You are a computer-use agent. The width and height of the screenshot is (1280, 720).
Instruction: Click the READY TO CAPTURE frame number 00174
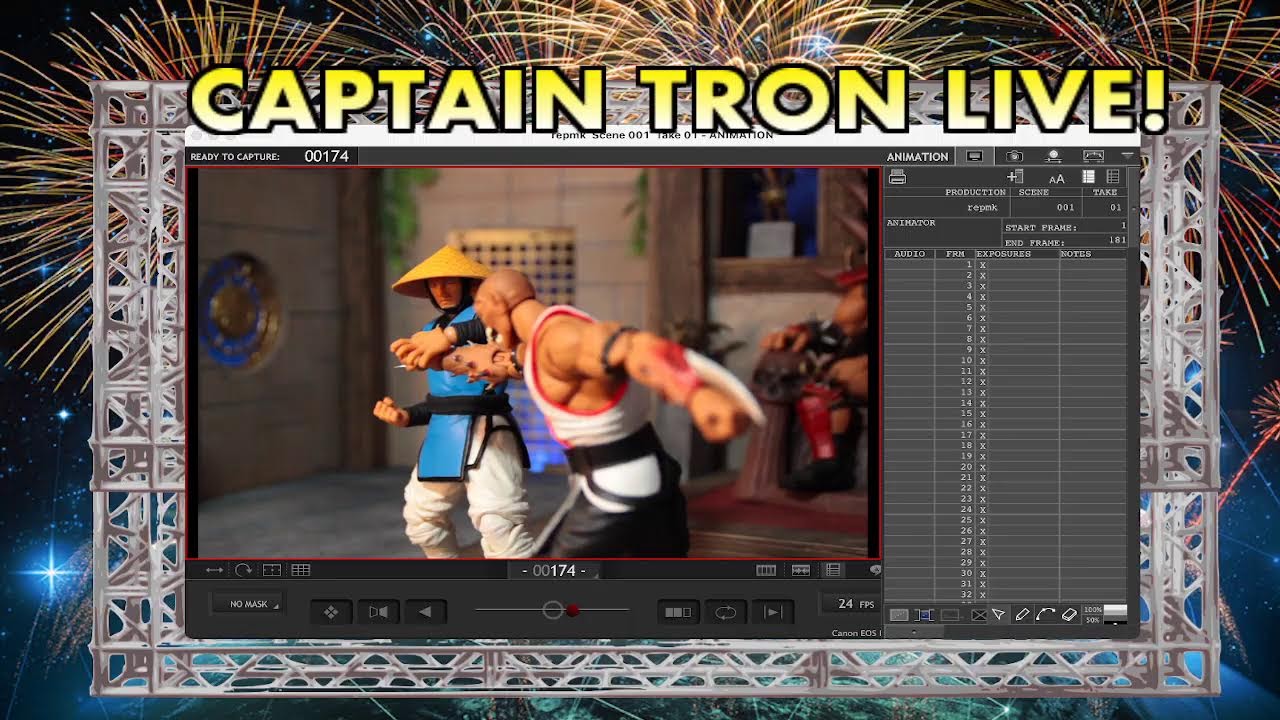pos(326,156)
